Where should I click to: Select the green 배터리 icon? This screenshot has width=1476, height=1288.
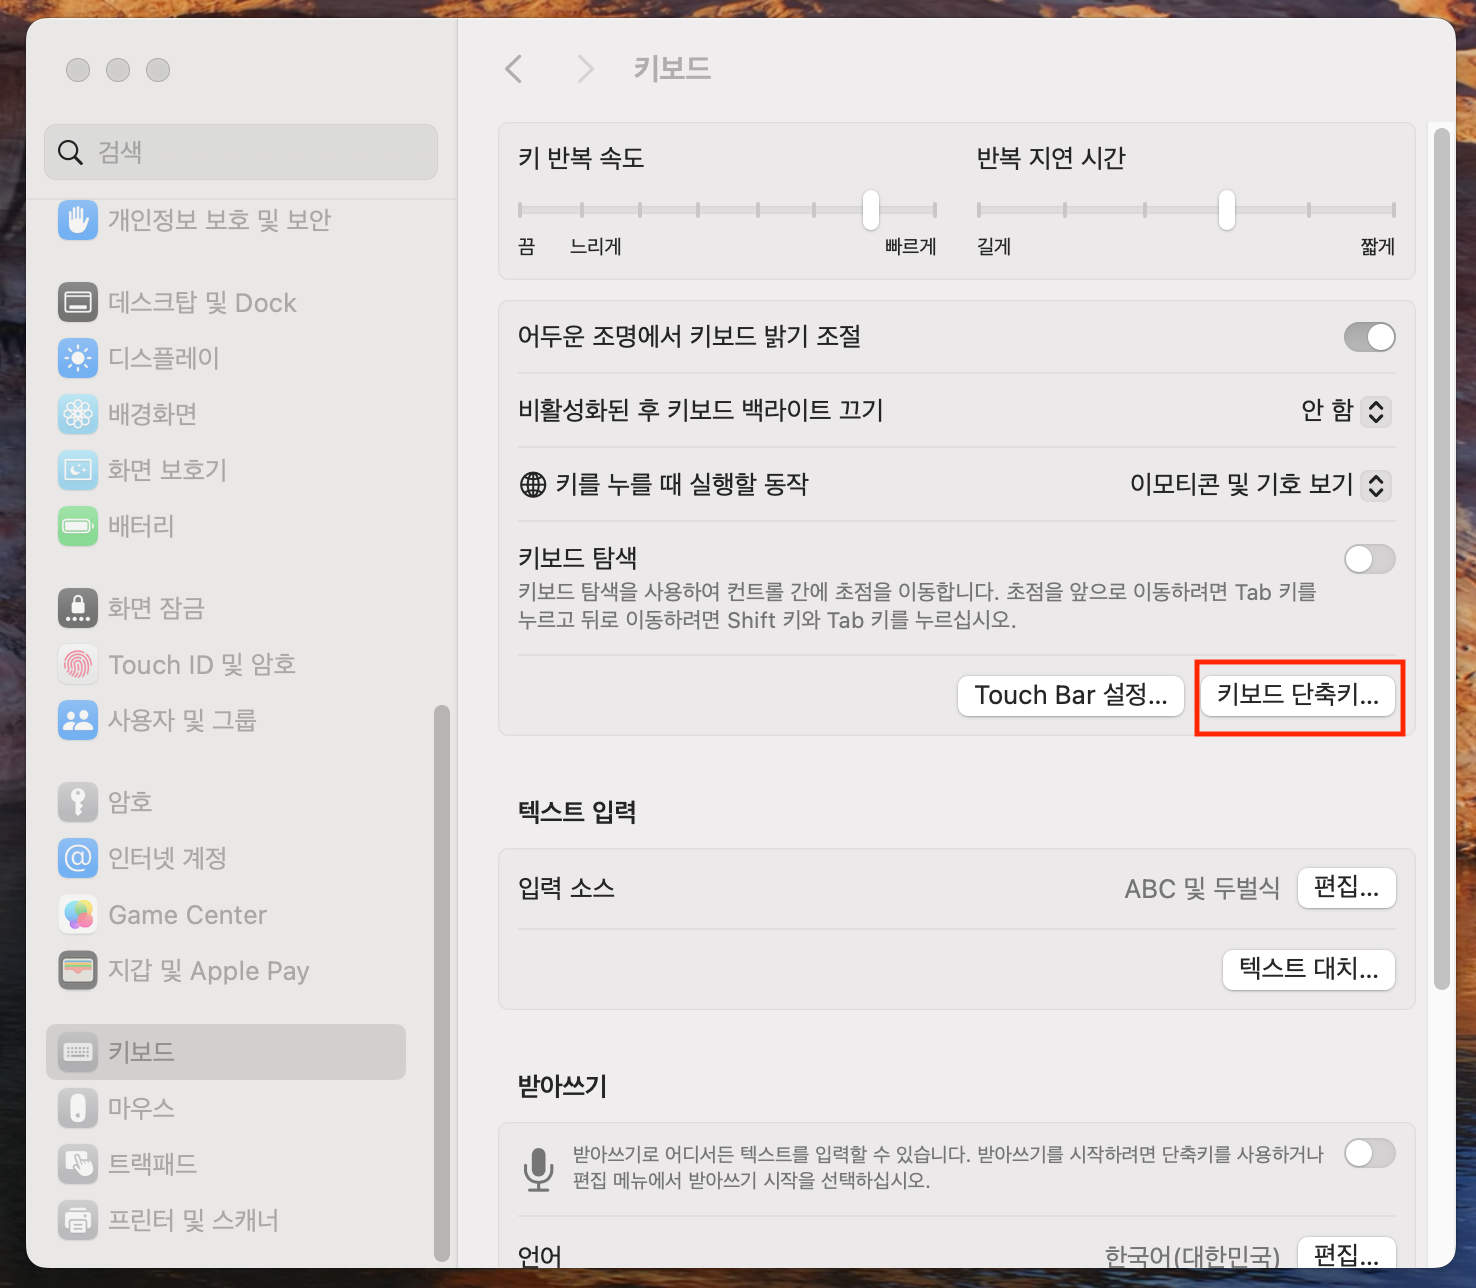point(78,526)
